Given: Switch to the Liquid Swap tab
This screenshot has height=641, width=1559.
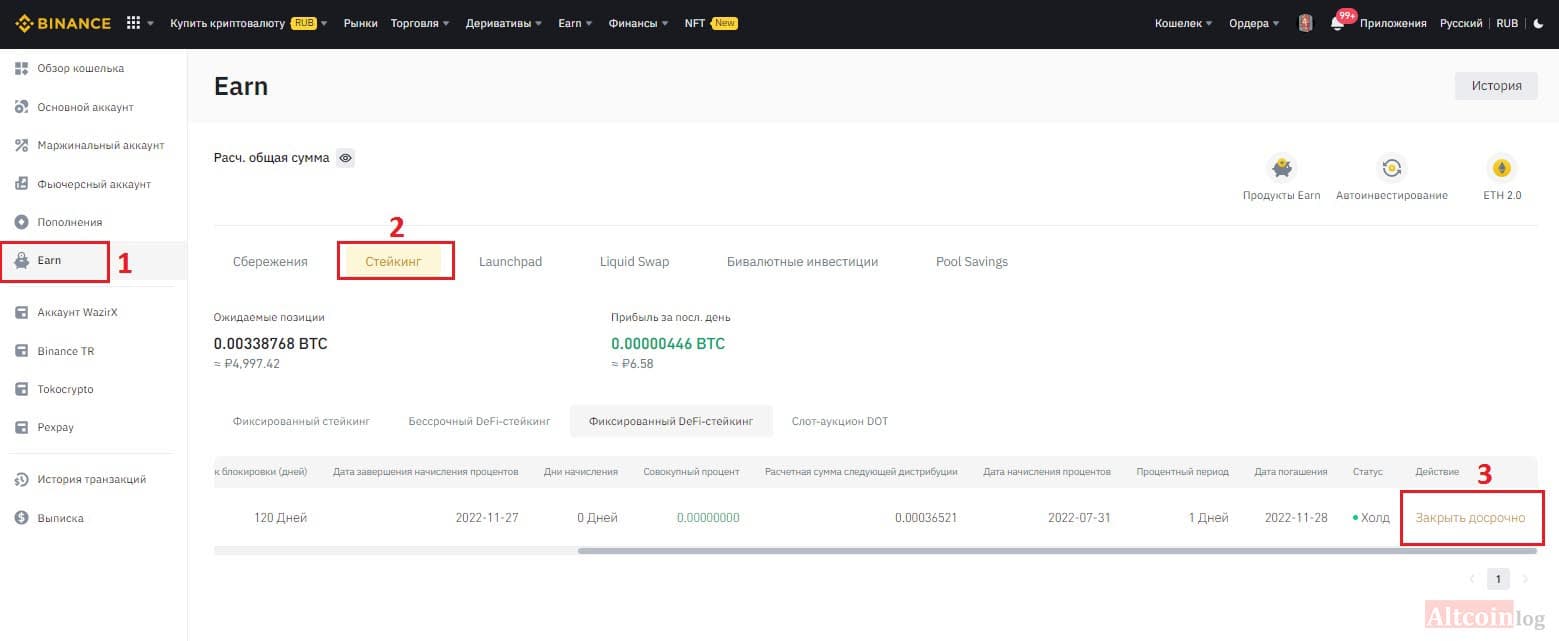Looking at the screenshot, I should [634, 262].
